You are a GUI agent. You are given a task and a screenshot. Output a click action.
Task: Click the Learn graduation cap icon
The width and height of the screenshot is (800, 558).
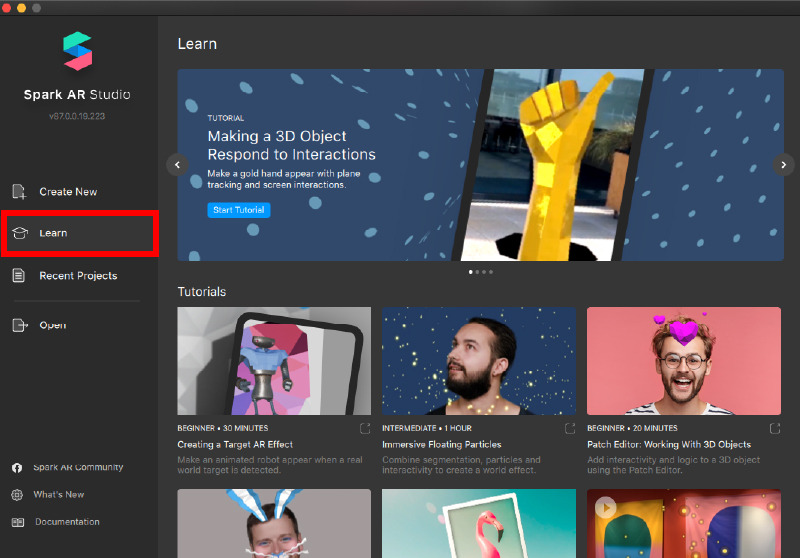[x=19, y=233]
